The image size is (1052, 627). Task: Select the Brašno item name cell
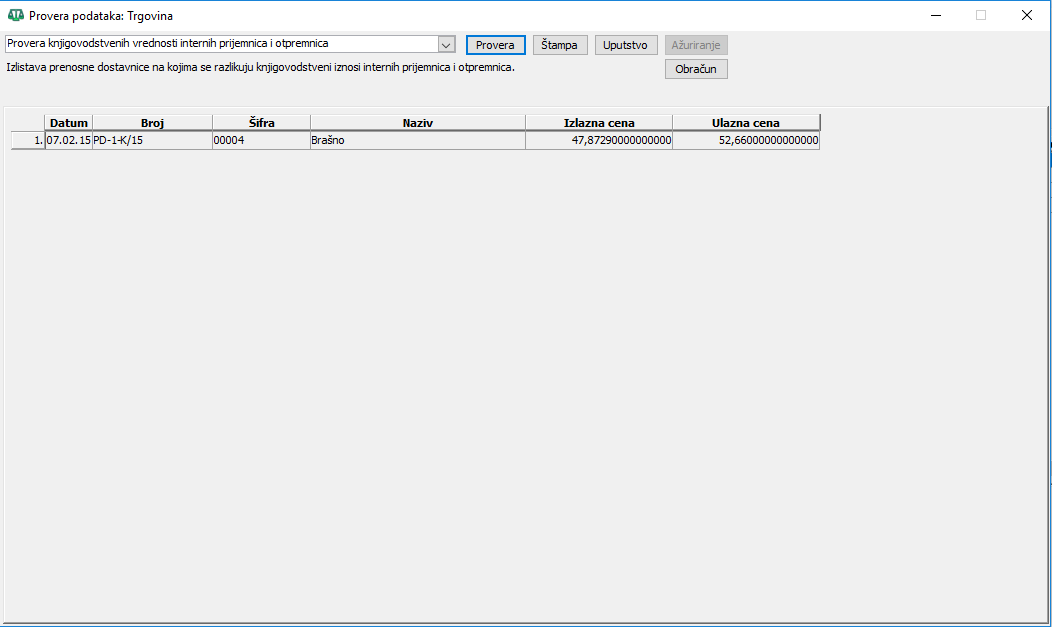tap(417, 141)
